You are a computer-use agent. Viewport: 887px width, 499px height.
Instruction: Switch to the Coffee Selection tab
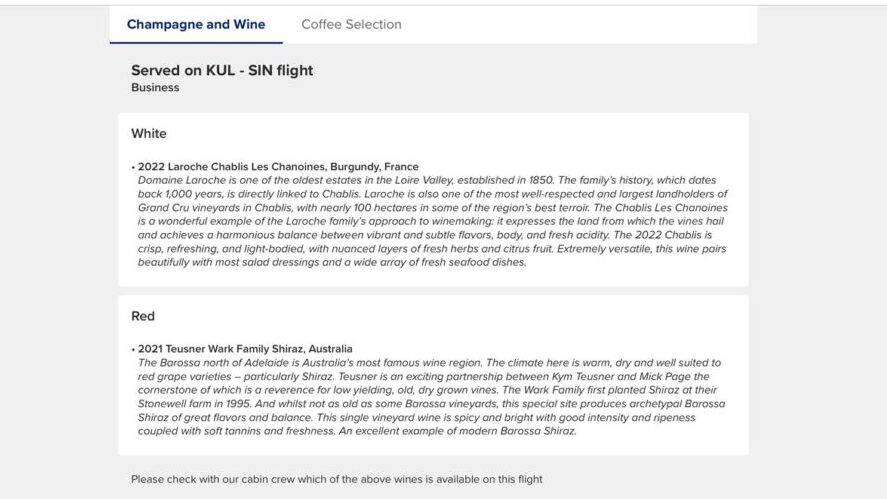(x=351, y=24)
